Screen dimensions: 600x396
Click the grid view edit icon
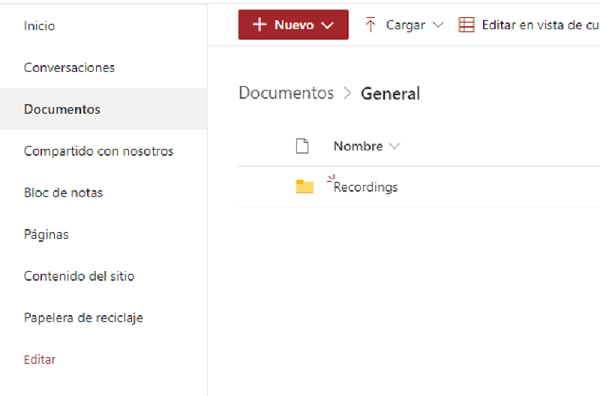[x=466, y=25]
